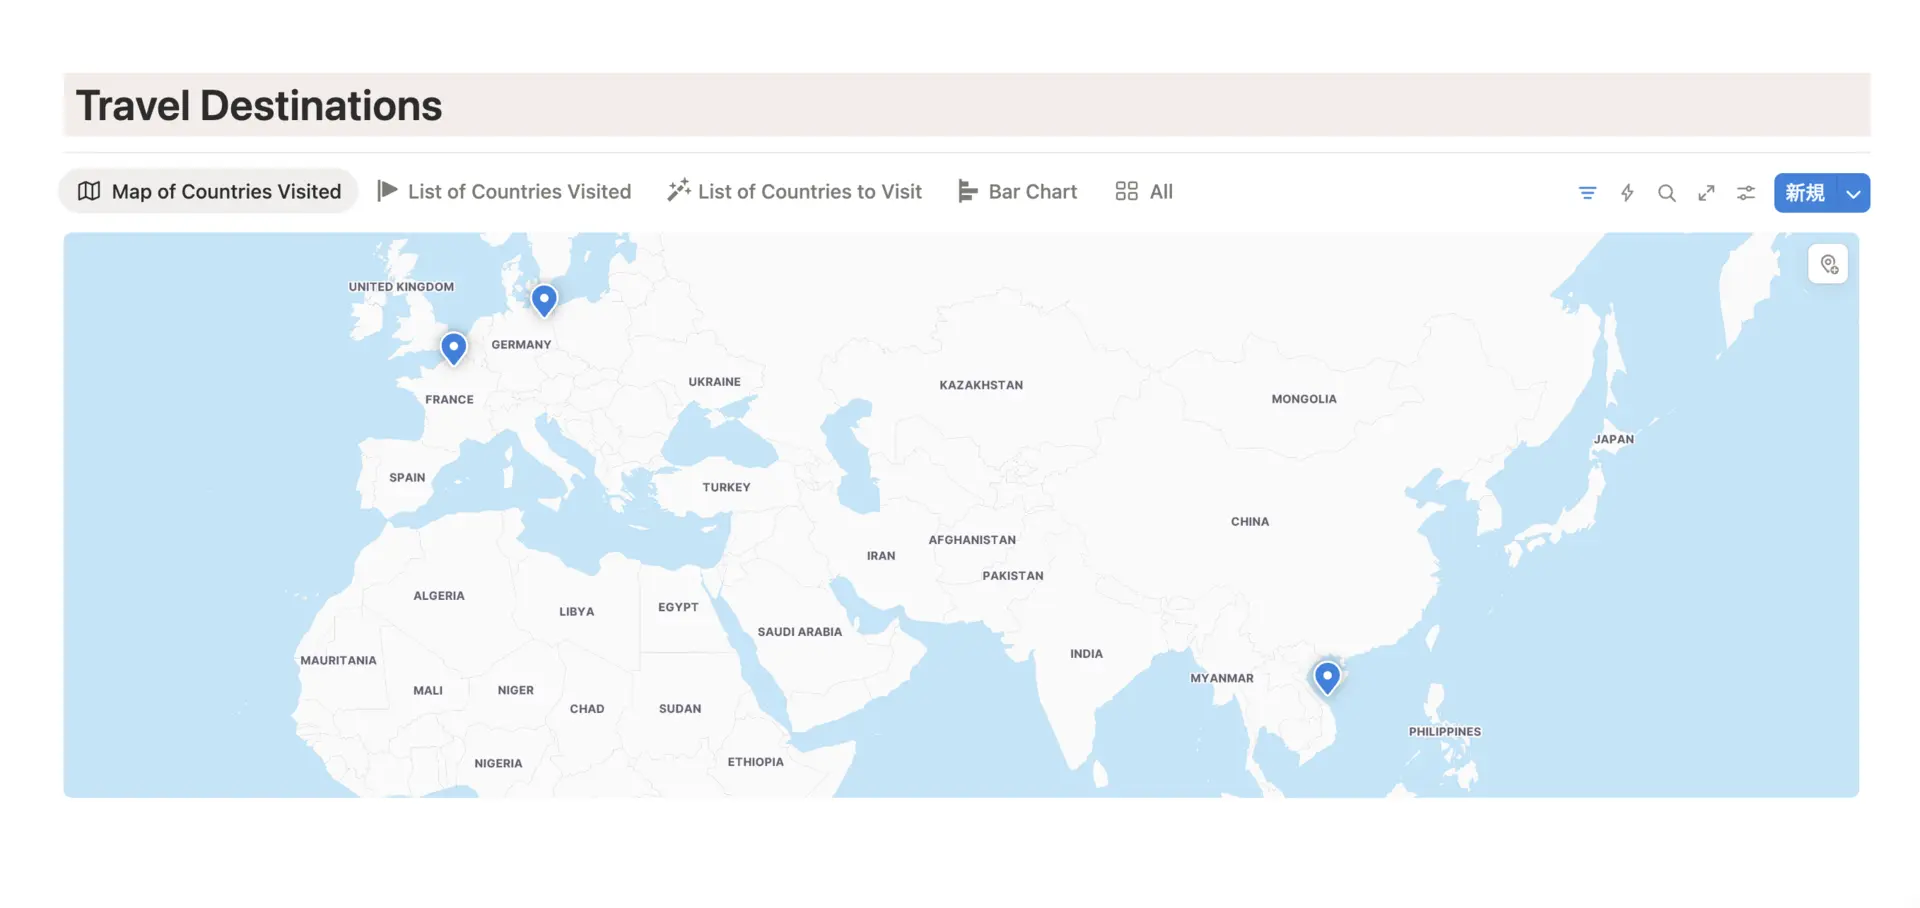Click the UKRAINE map label
1920x908 pixels.
point(714,382)
